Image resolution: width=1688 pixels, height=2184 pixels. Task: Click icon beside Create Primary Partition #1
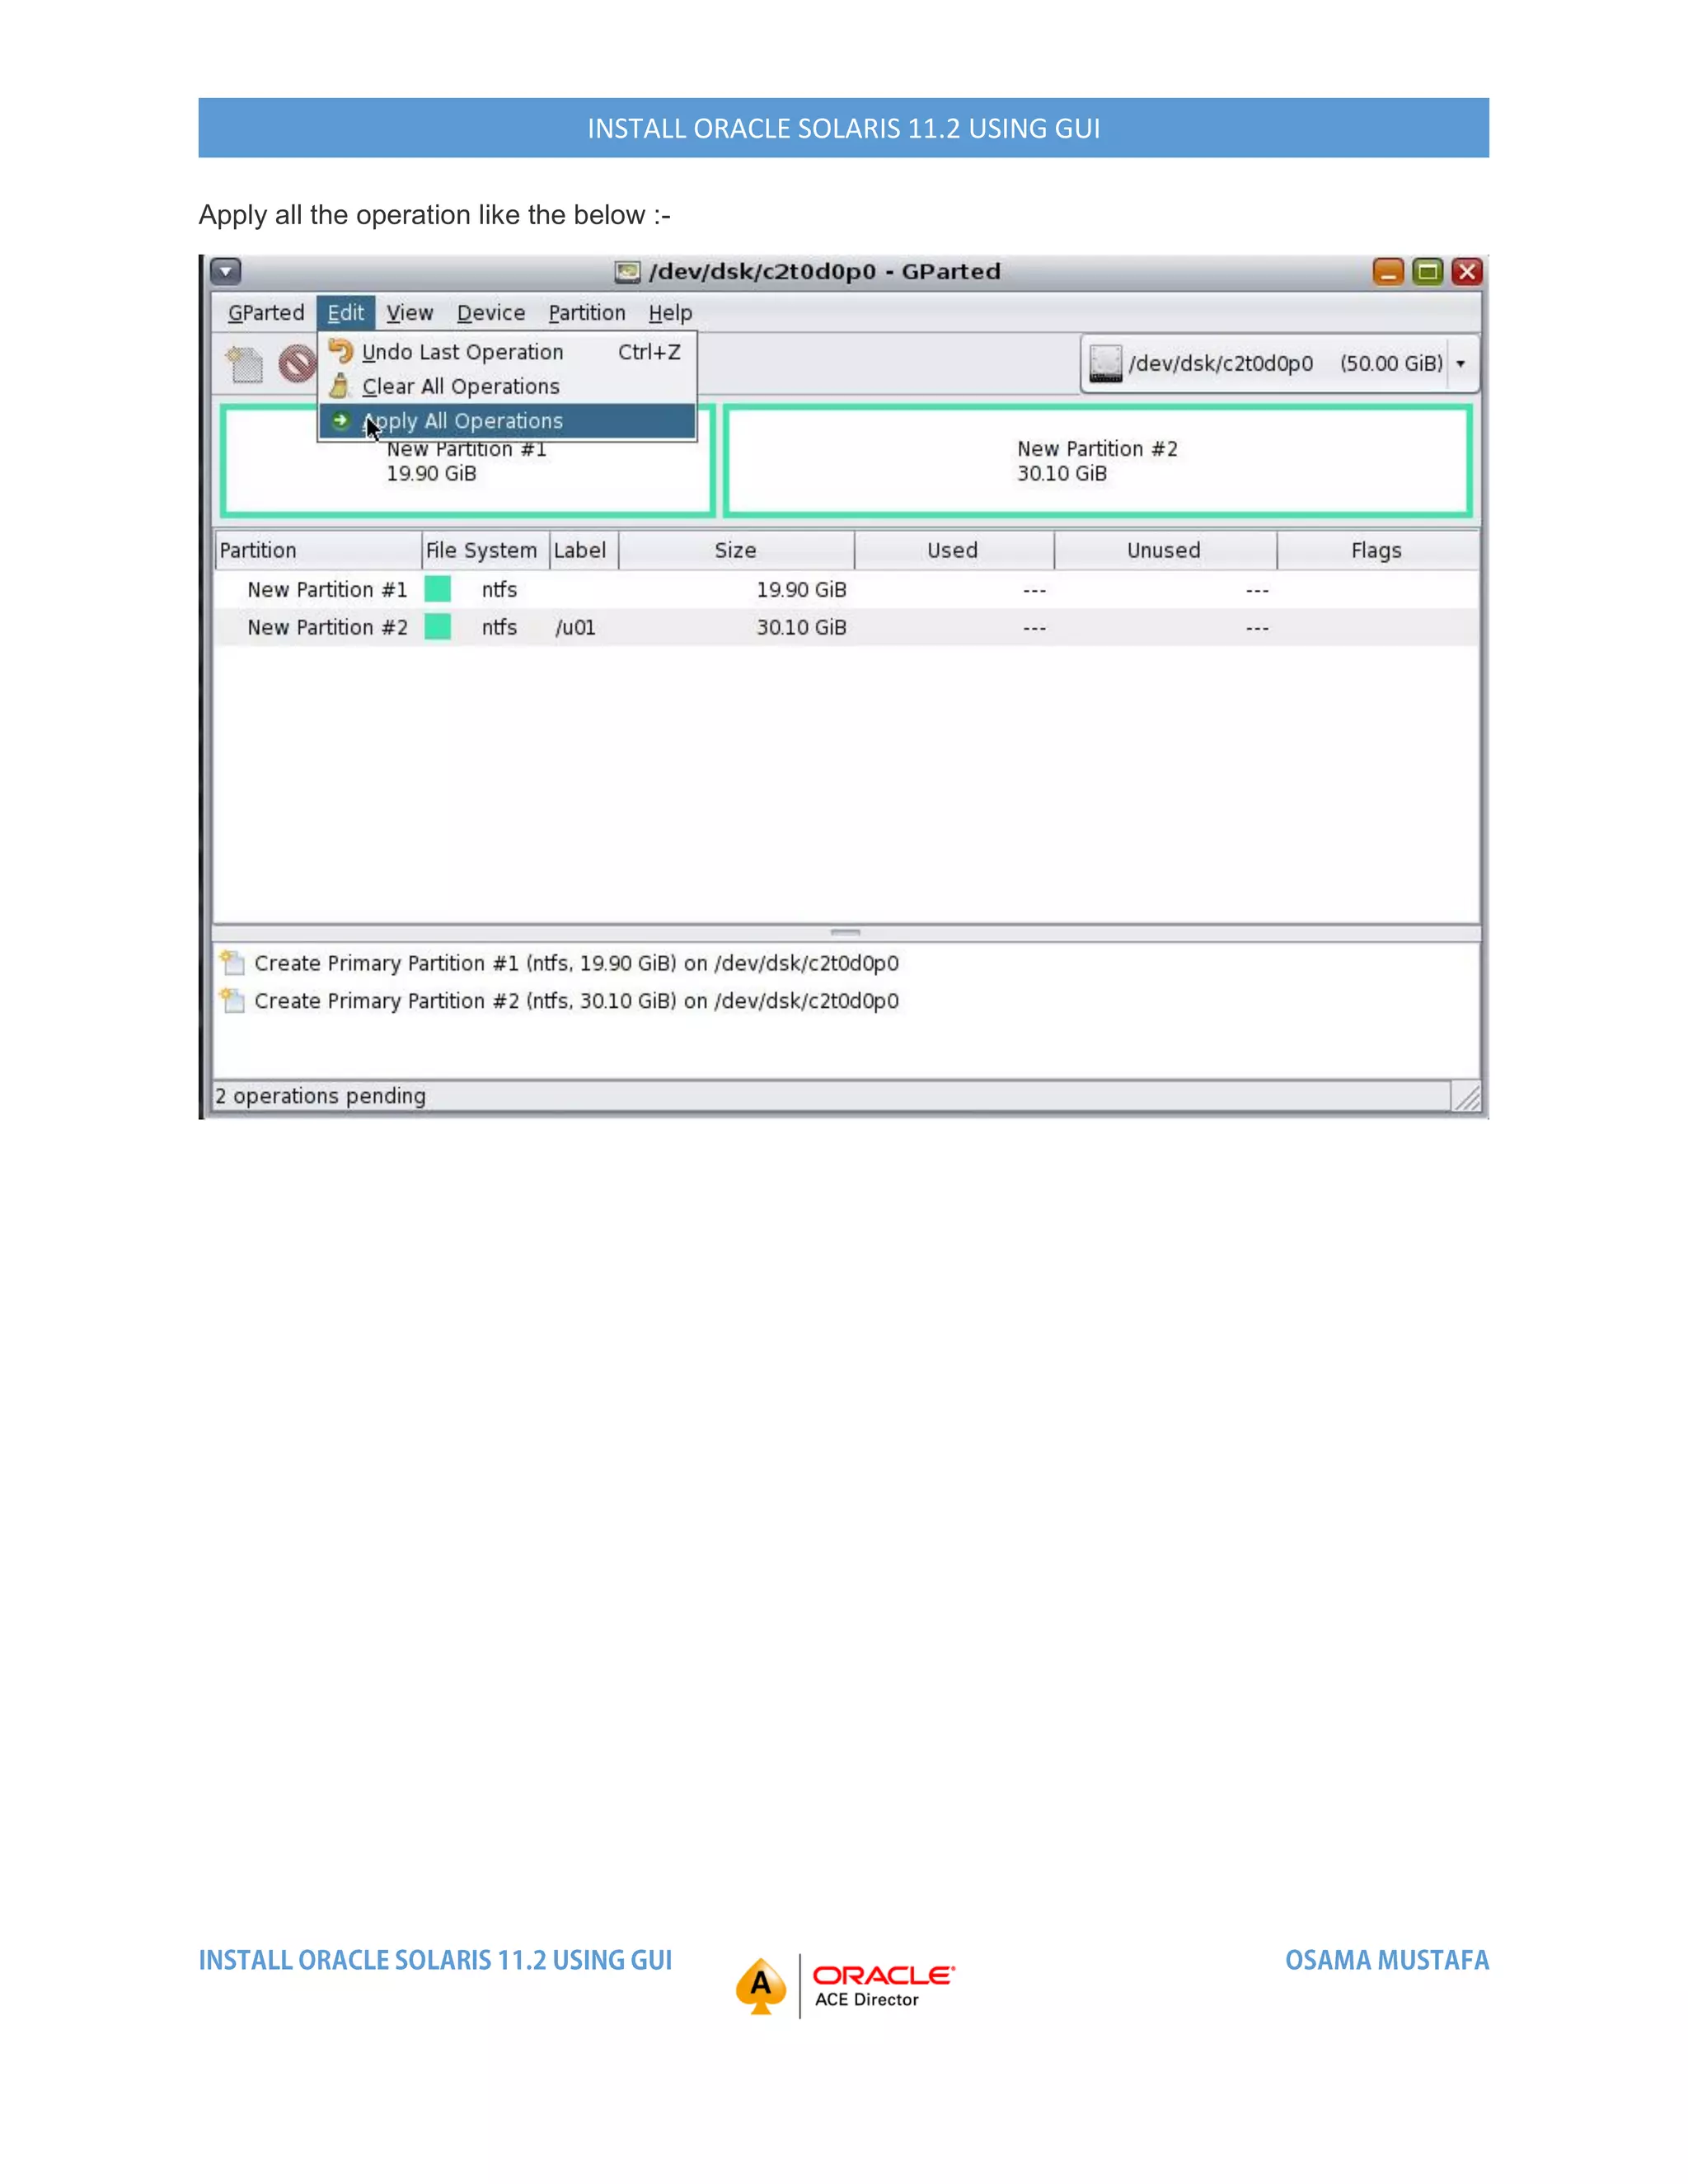(x=232, y=962)
